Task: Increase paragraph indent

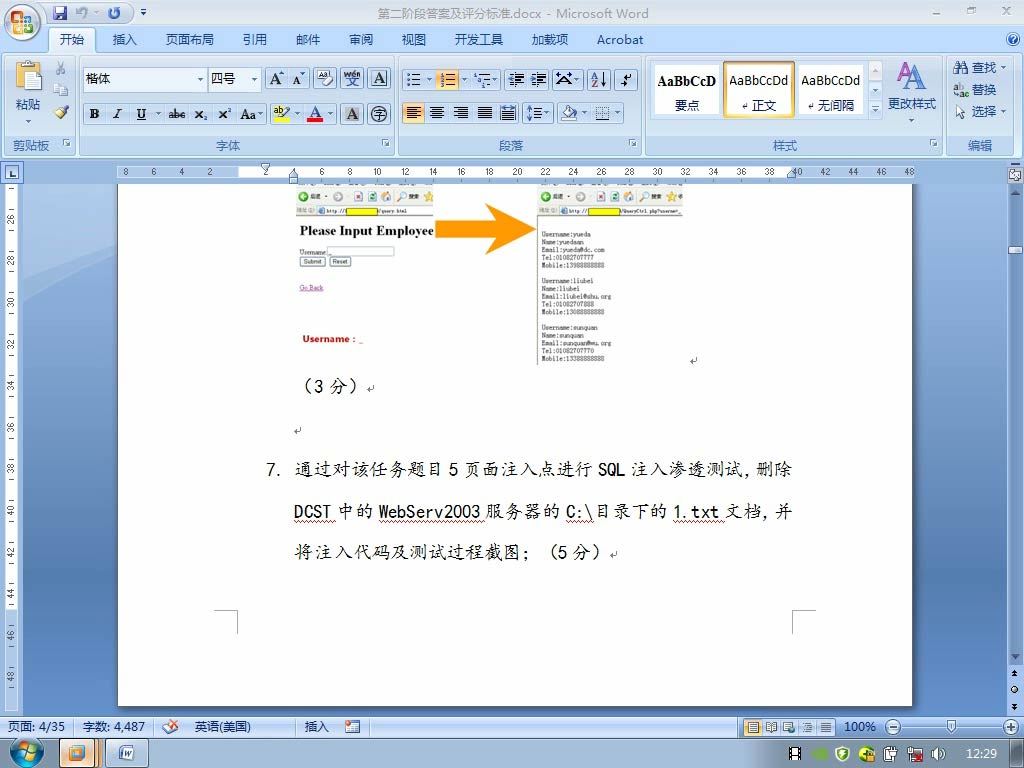Action: (x=539, y=80)
